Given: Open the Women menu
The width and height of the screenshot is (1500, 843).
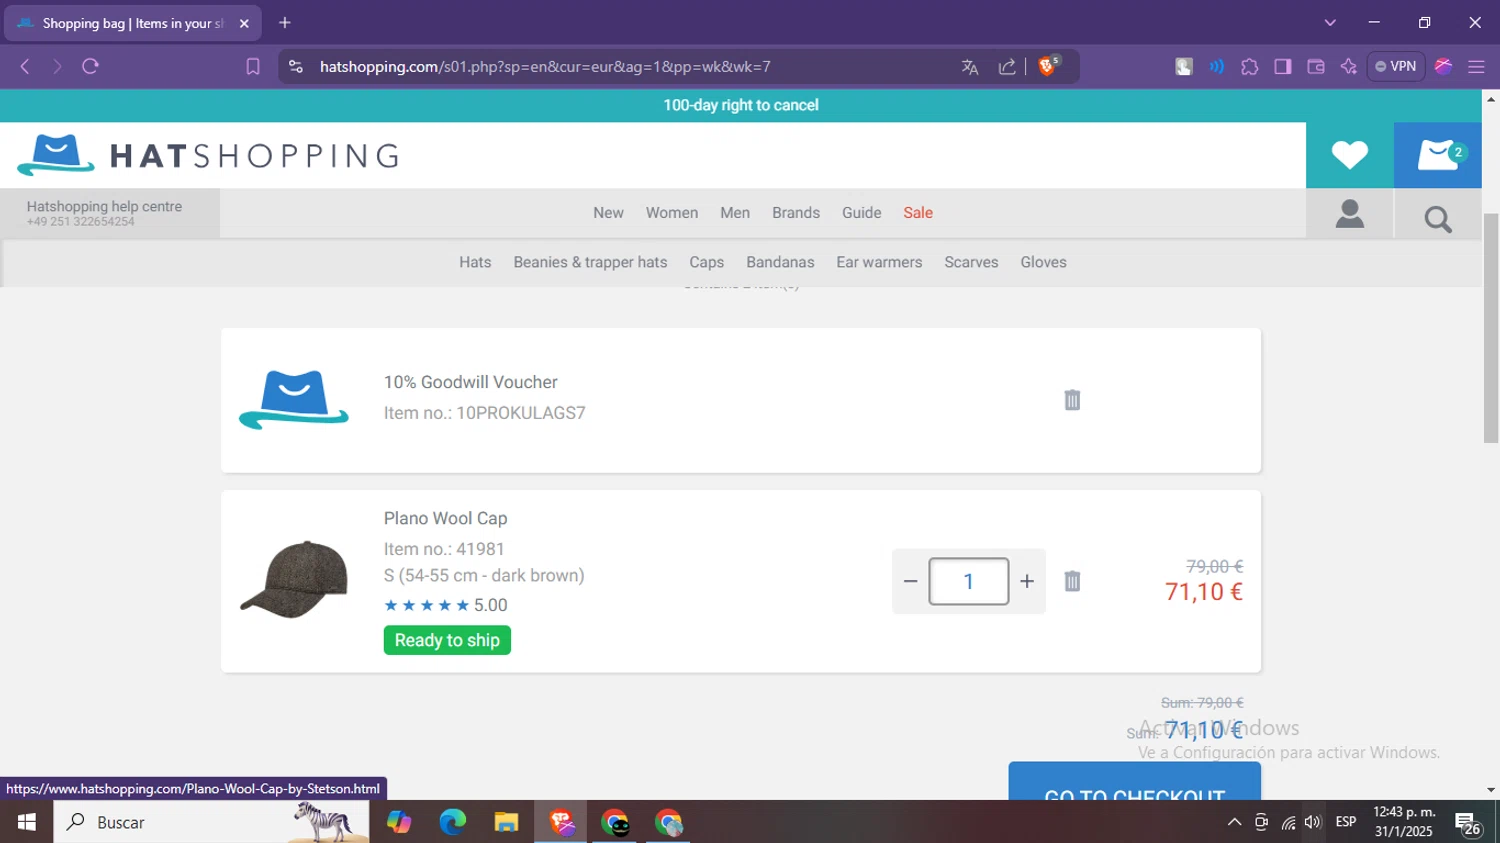Looking at the screenshot, I should point(672,213).
